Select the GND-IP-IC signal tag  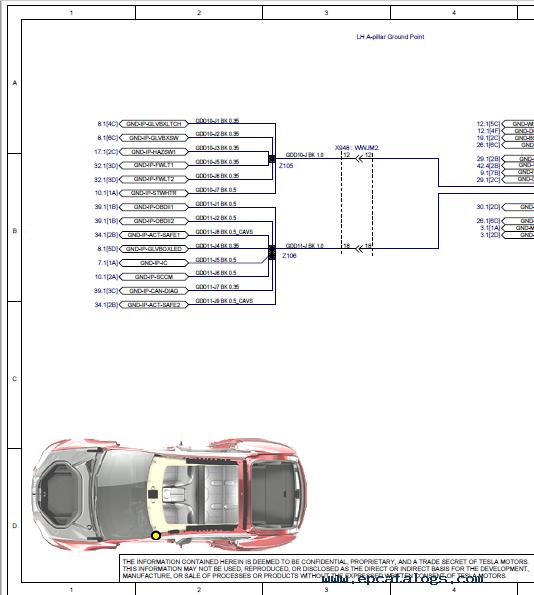click(x=154, y=263)
